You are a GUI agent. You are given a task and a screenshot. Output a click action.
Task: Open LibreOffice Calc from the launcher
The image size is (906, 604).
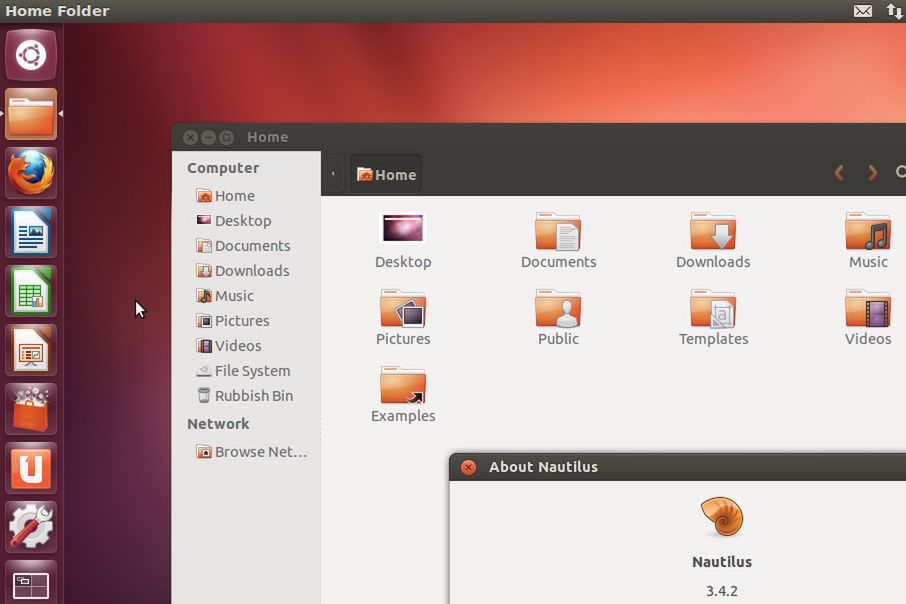coord(31,291)
